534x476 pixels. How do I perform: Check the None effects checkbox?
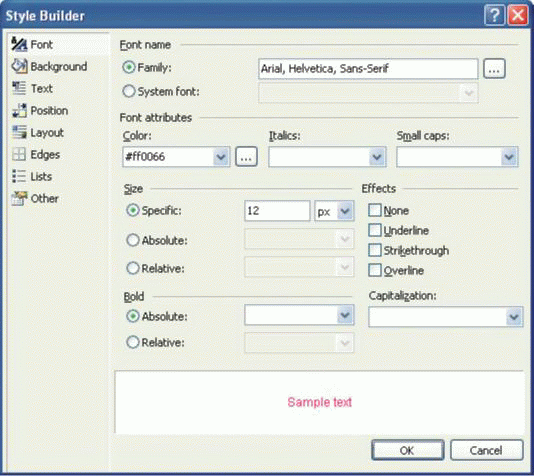tap(375, 210)
